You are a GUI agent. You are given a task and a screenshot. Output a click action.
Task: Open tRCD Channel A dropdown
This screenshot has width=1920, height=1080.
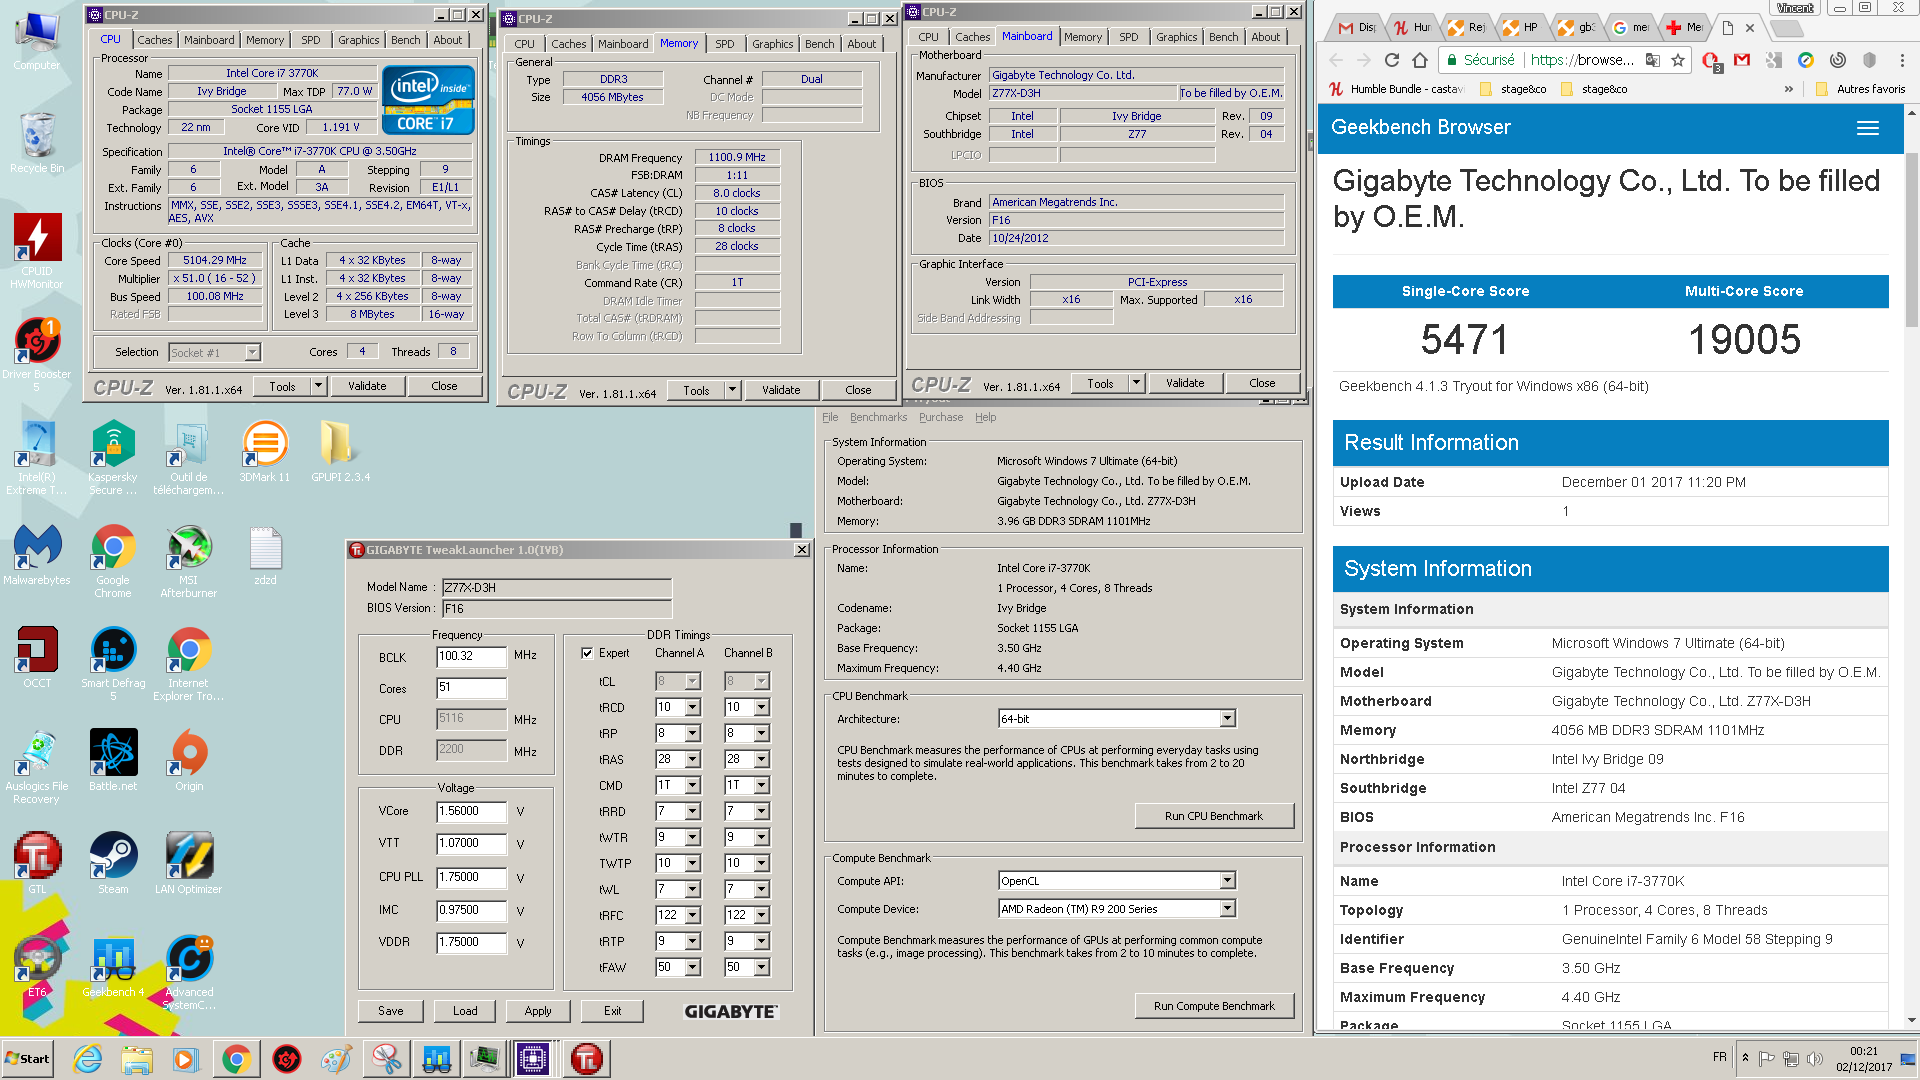692,707
